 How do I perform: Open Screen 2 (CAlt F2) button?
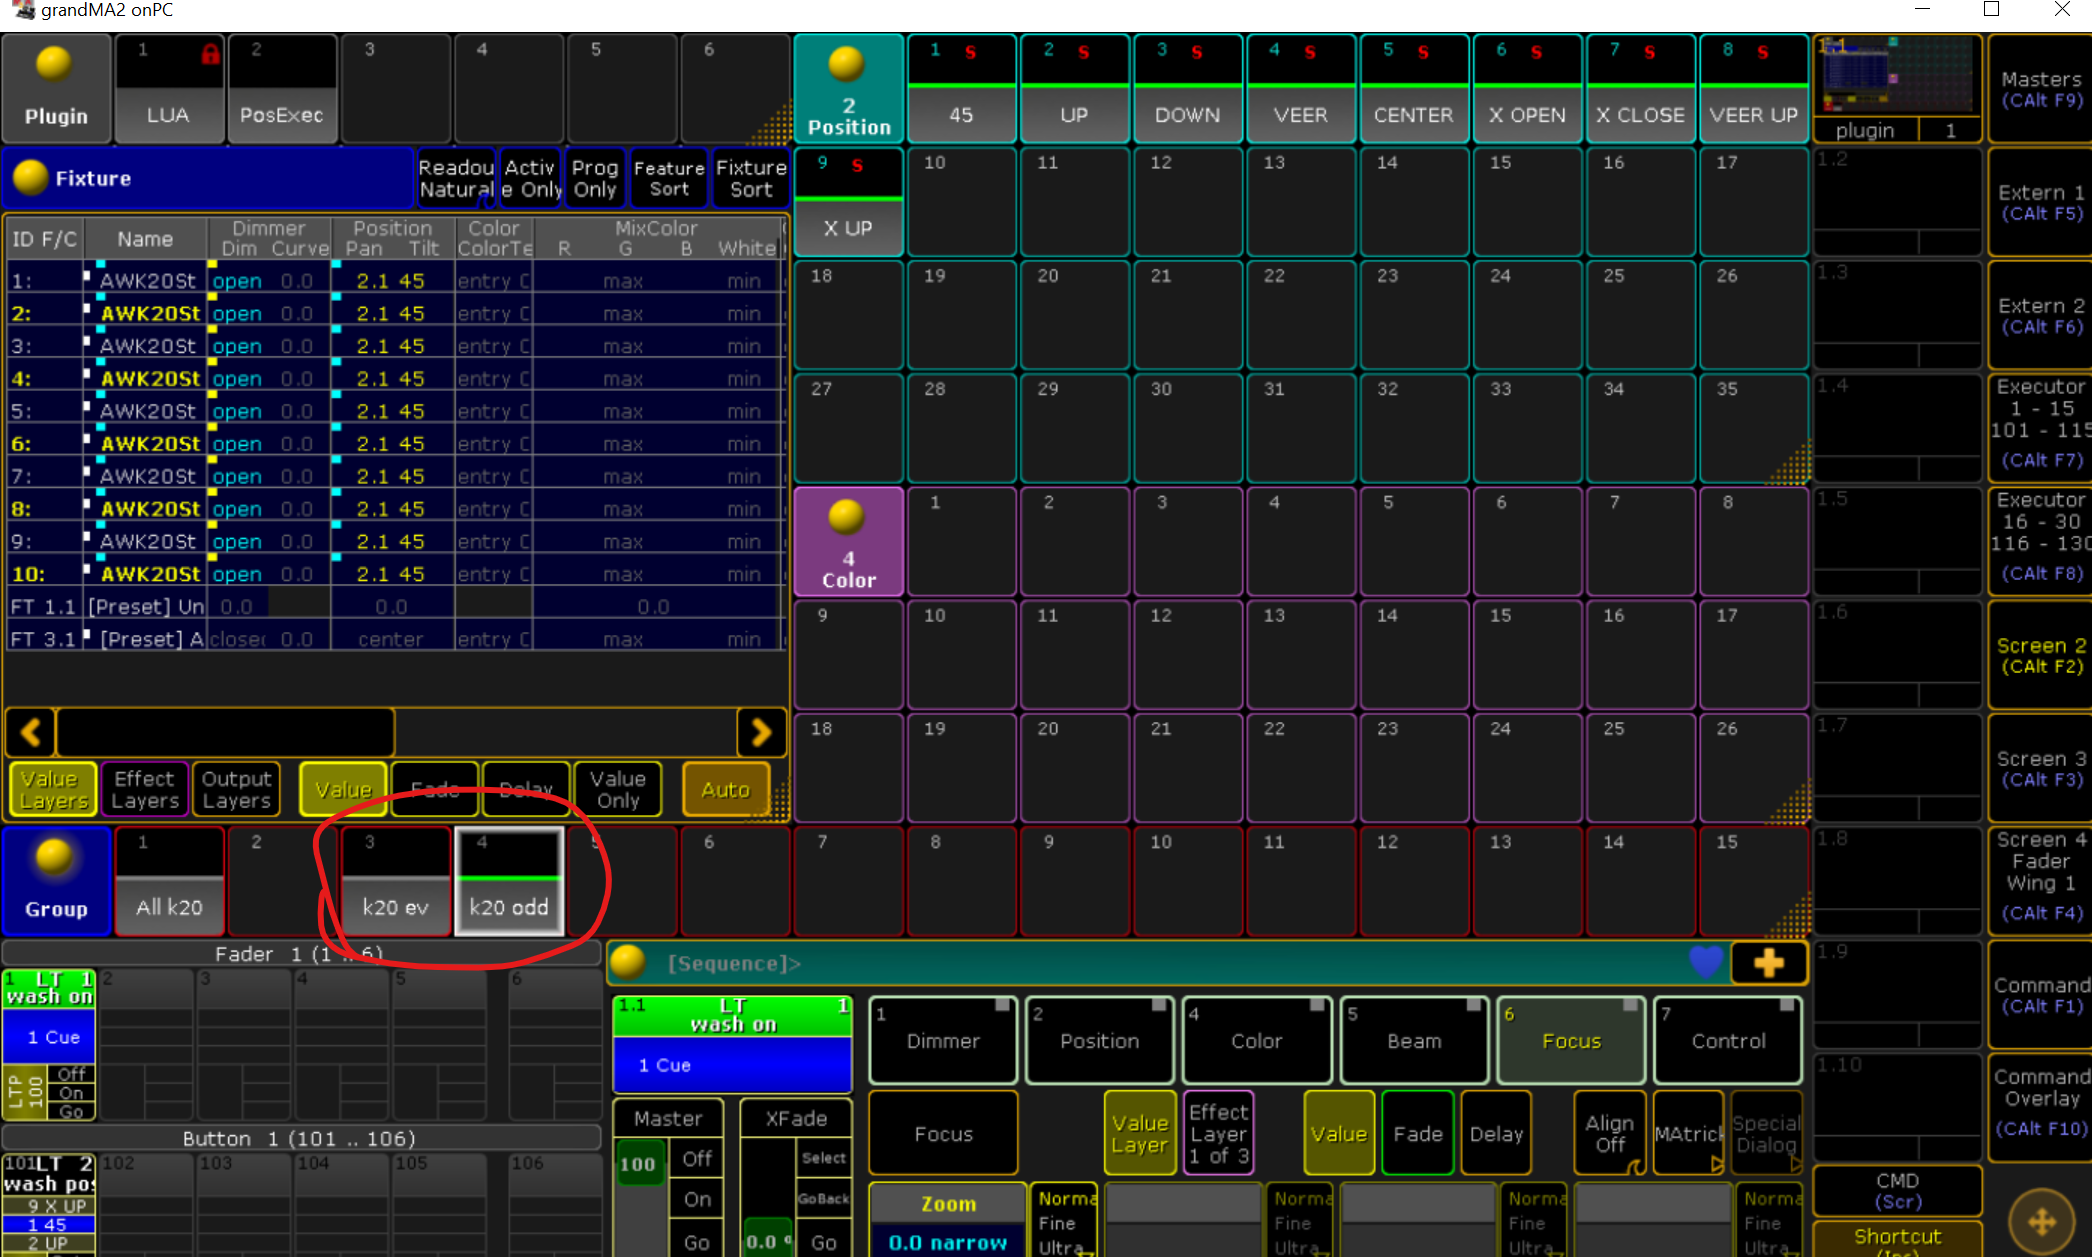pyautogui.click(x=2041, y=655)
